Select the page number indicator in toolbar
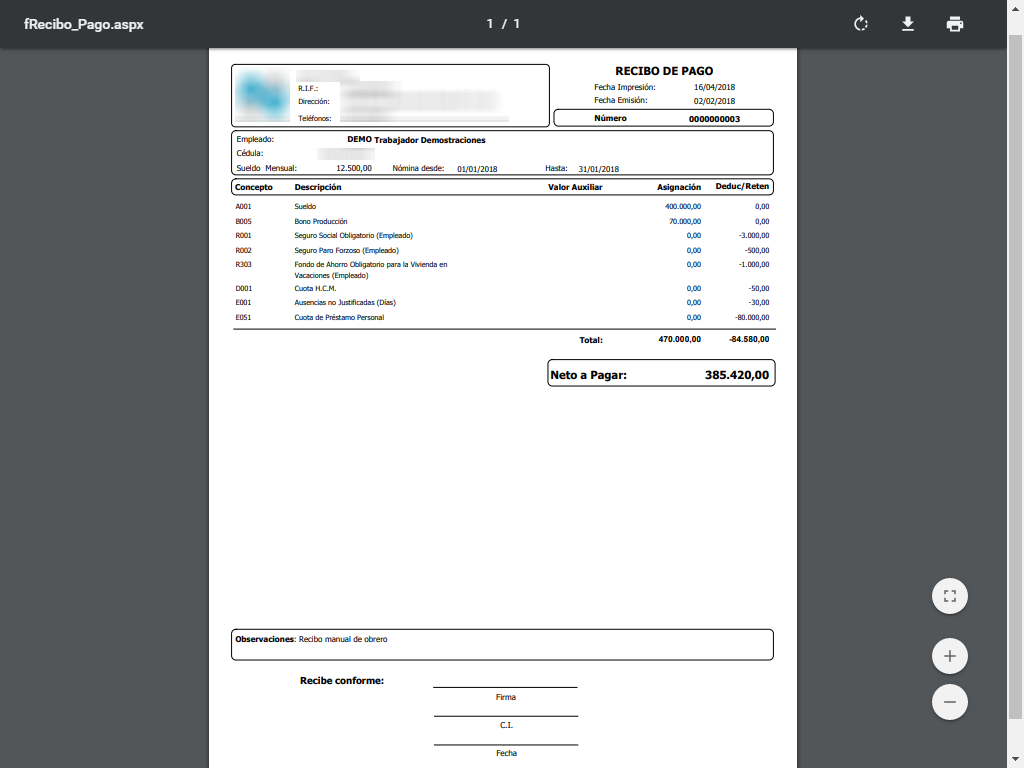The height and width of the screenshot is (768, 1024). pos(503,24)
